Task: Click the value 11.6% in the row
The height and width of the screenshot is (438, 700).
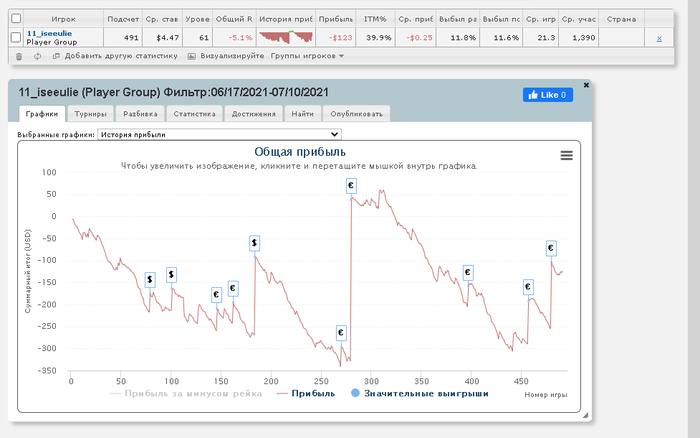Action: (x=506, y=38)
